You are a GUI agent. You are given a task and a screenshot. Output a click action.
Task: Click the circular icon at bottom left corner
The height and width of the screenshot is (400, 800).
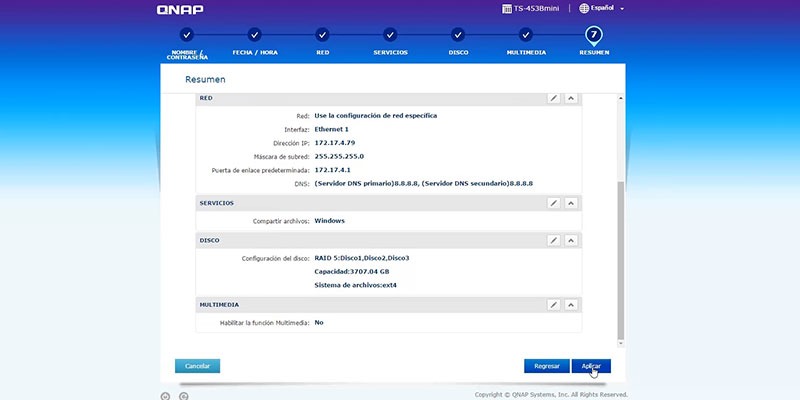point(165,396)
